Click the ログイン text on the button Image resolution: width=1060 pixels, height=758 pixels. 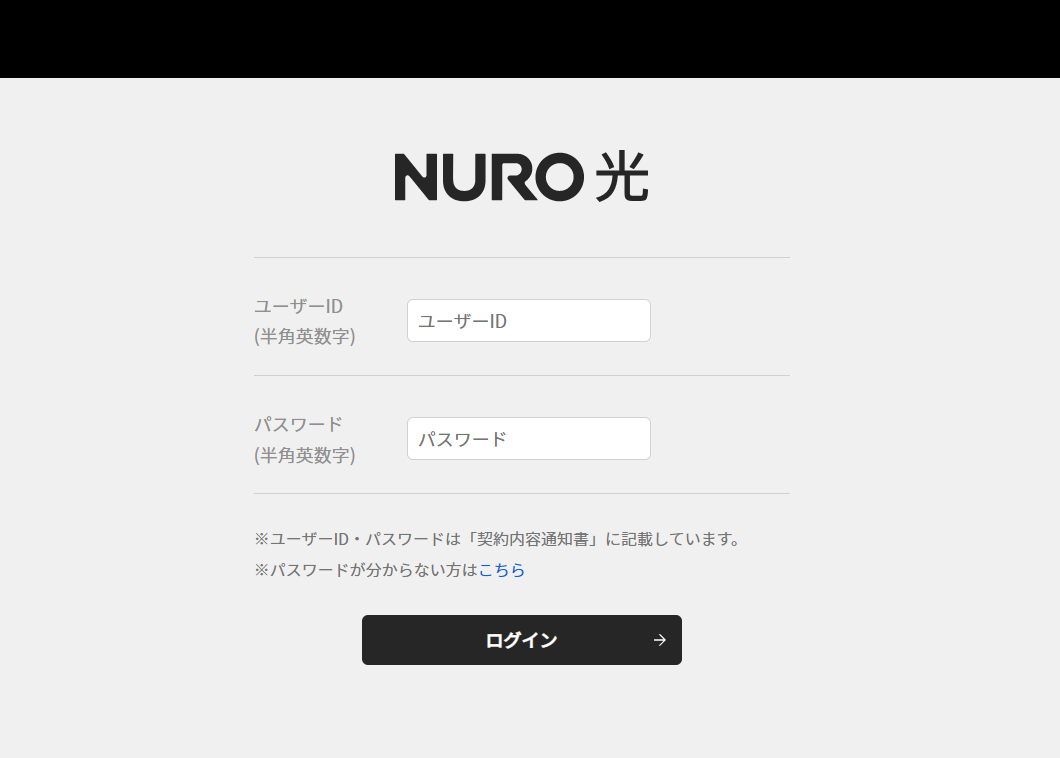[x=521, y=640]
